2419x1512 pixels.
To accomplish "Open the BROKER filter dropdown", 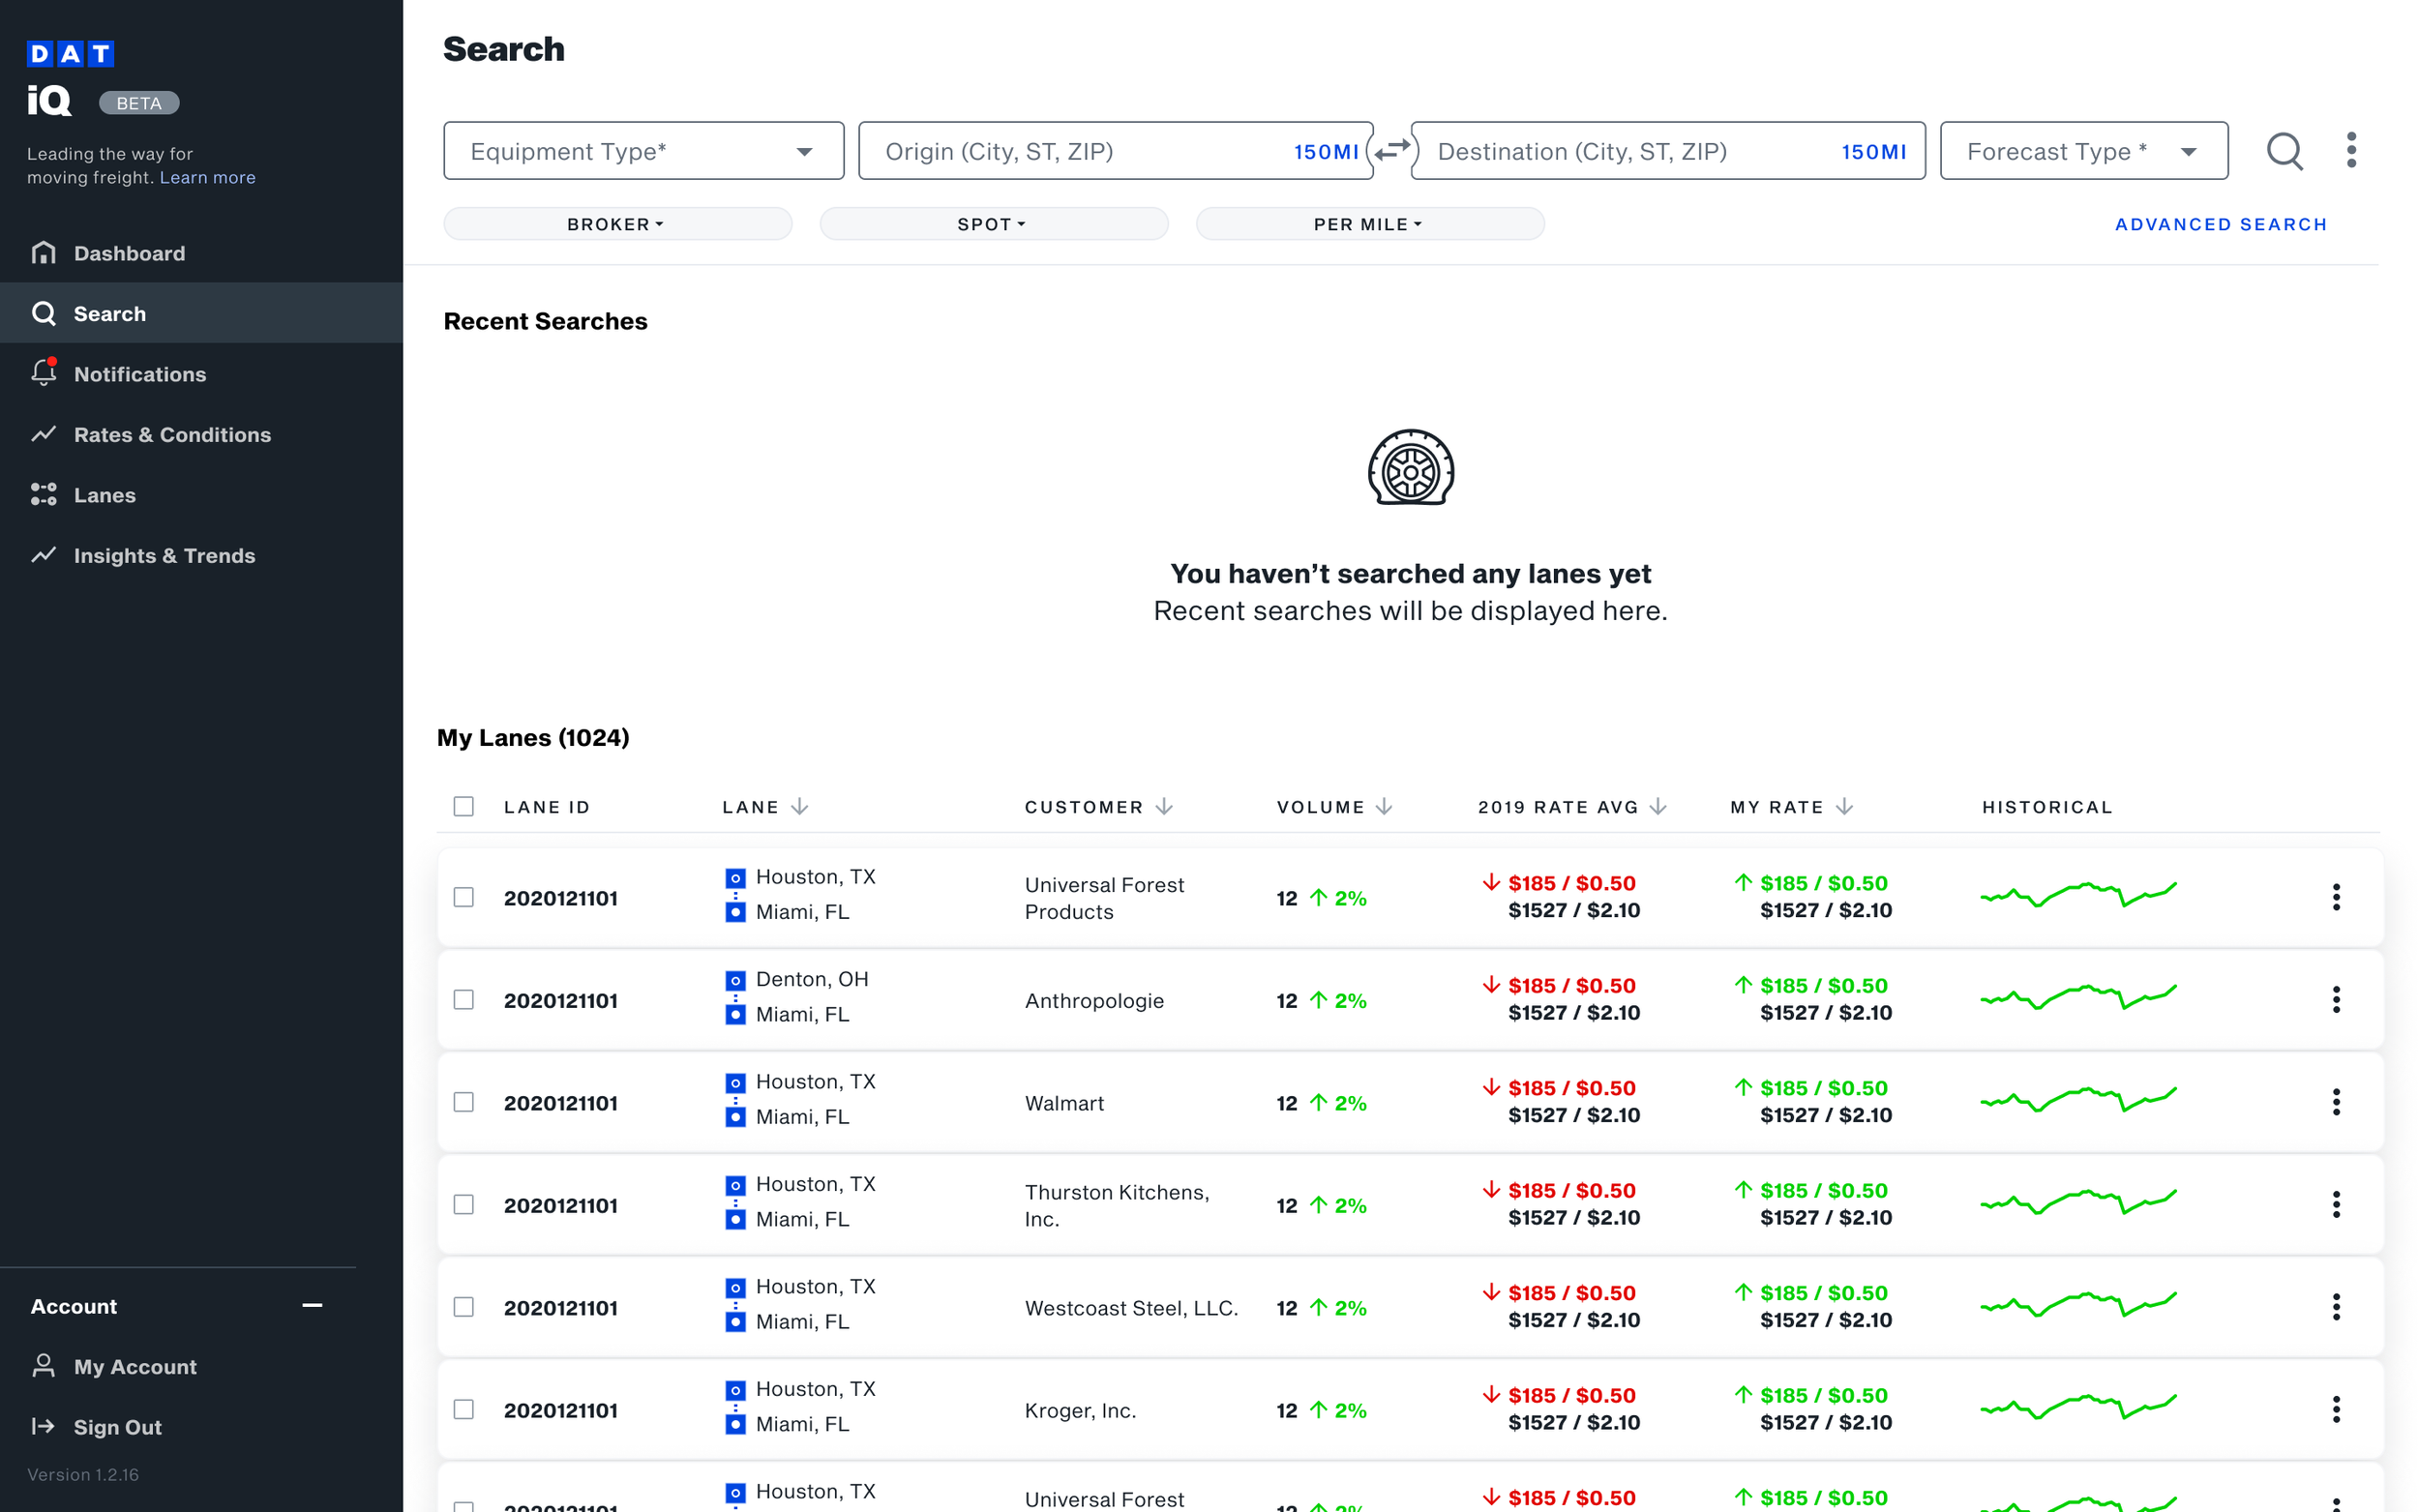I will coord(616,224).
